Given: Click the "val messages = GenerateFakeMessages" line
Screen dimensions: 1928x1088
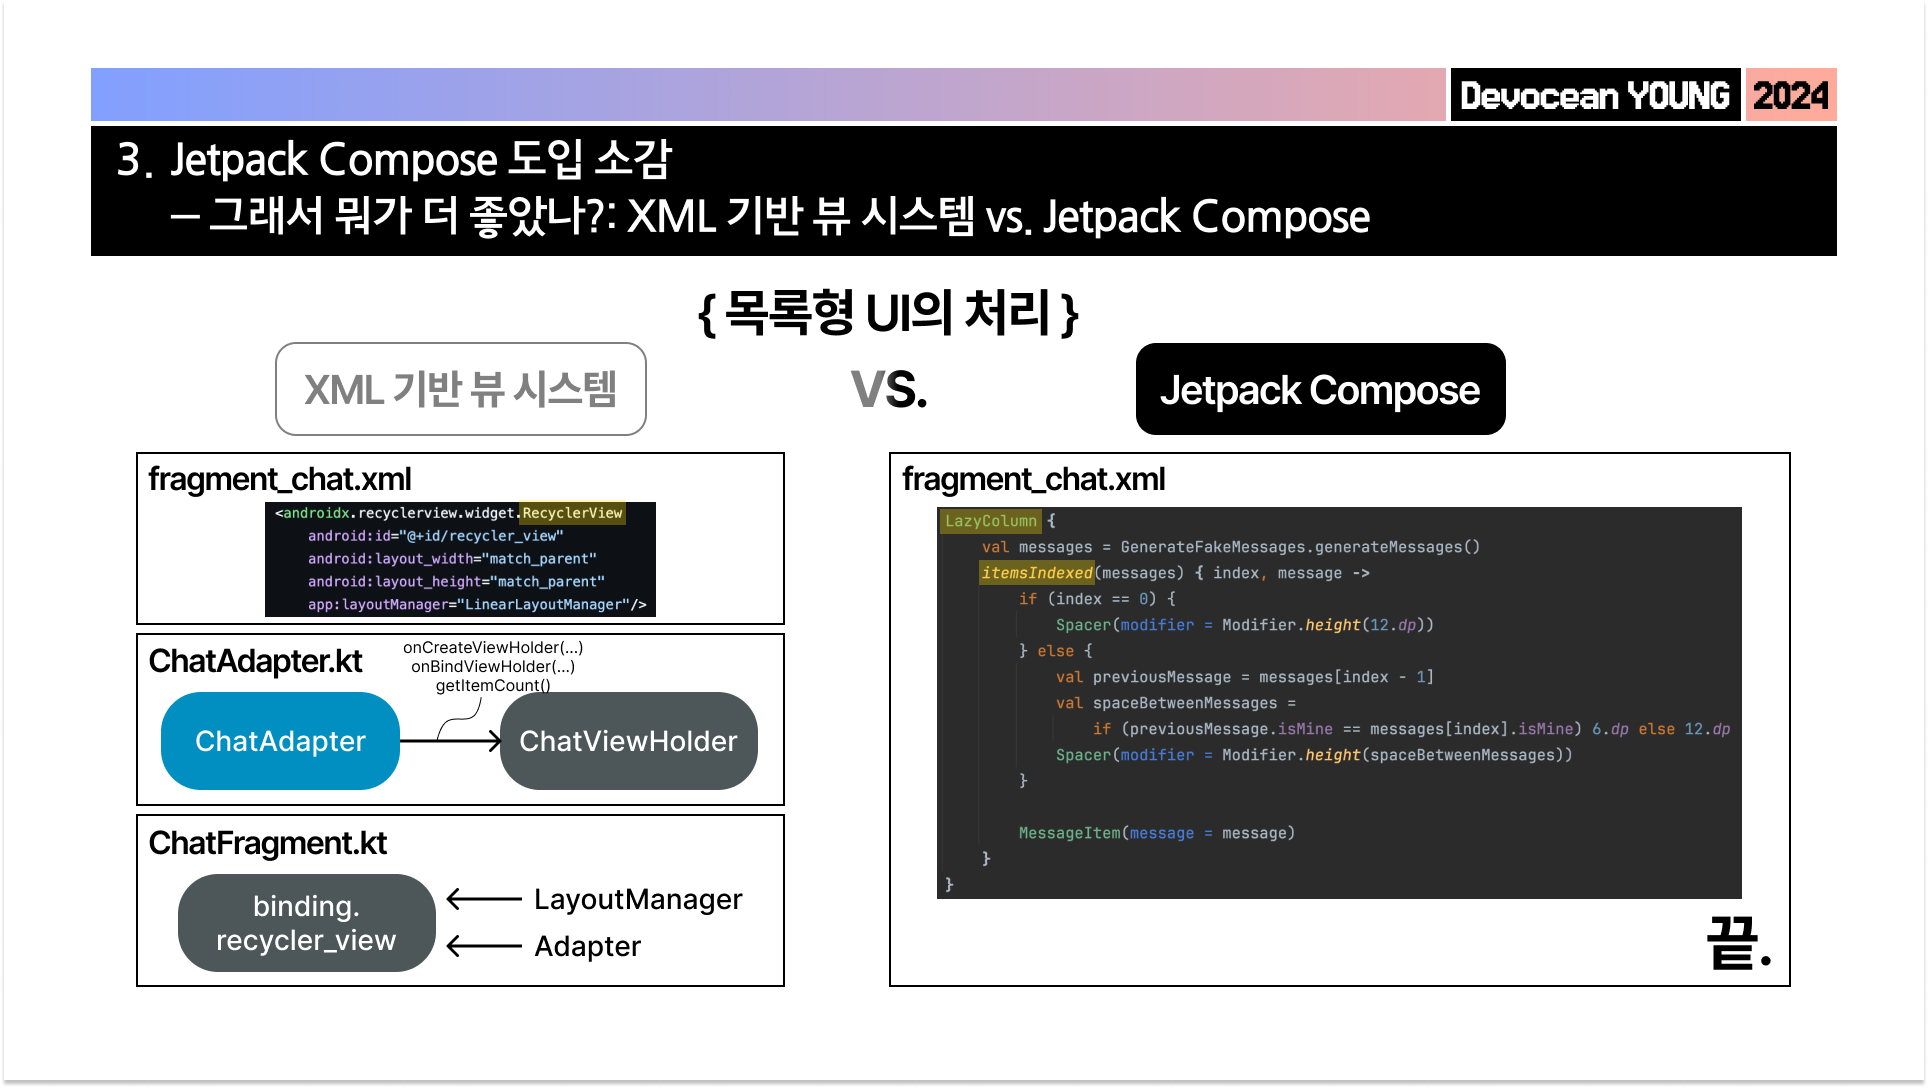Looking at the screenshot, I should pyautogui.click(x=1230, y=547).
